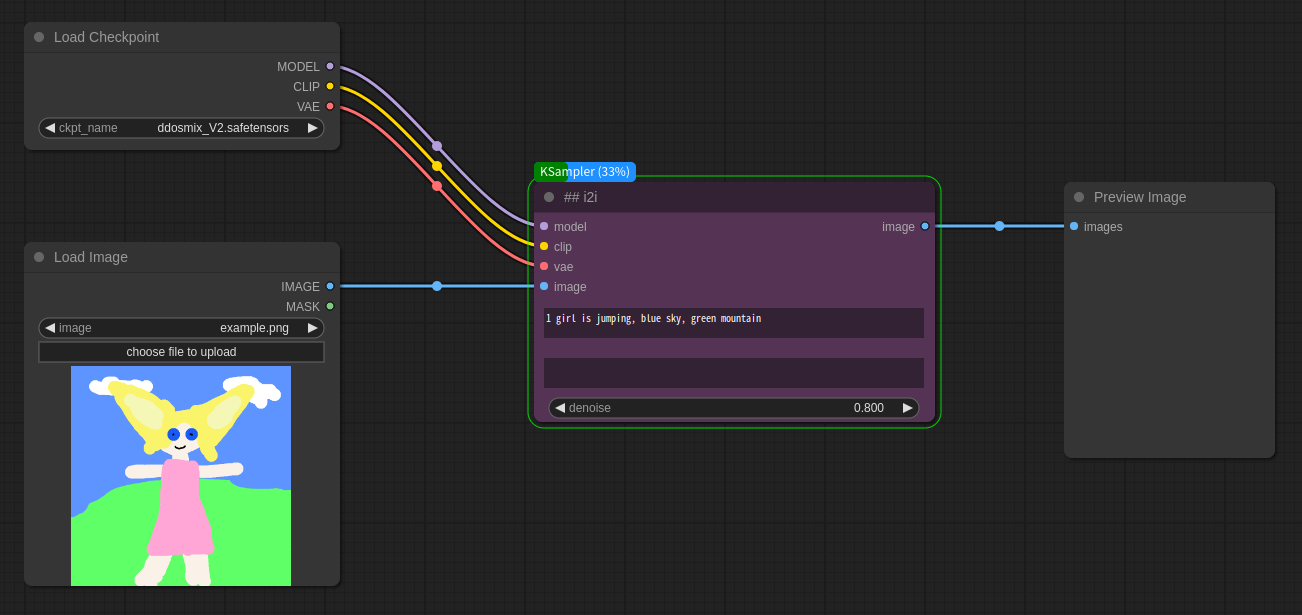Click the VAE output socket on Load Checkpoint

coord(330,106)
